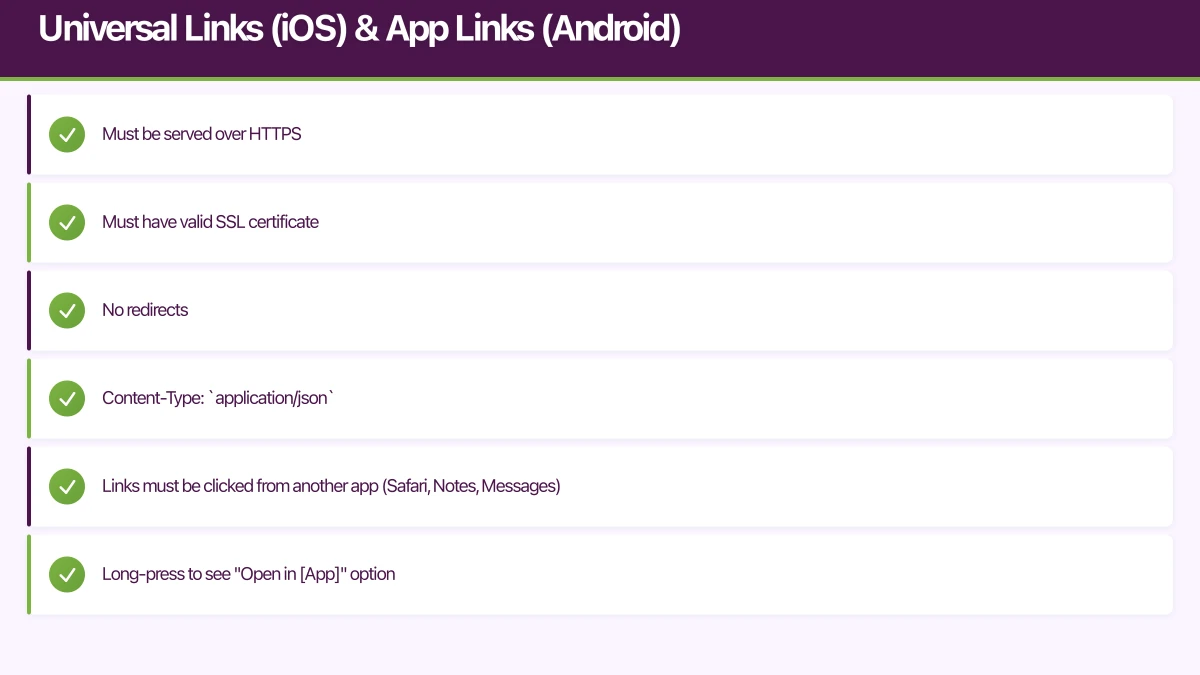Click the checkmark icon on the long-press row
This screenshot has width=1200, height=675.
[x=67, y=574]
